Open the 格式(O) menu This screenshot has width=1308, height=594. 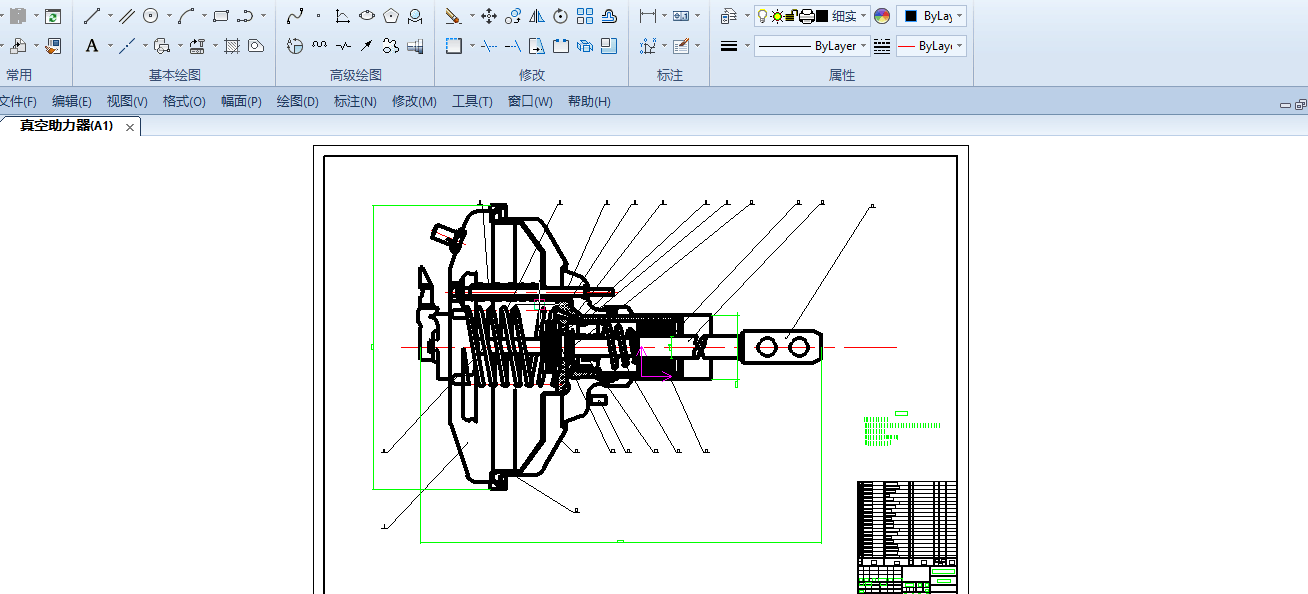(x=184, y=101)
